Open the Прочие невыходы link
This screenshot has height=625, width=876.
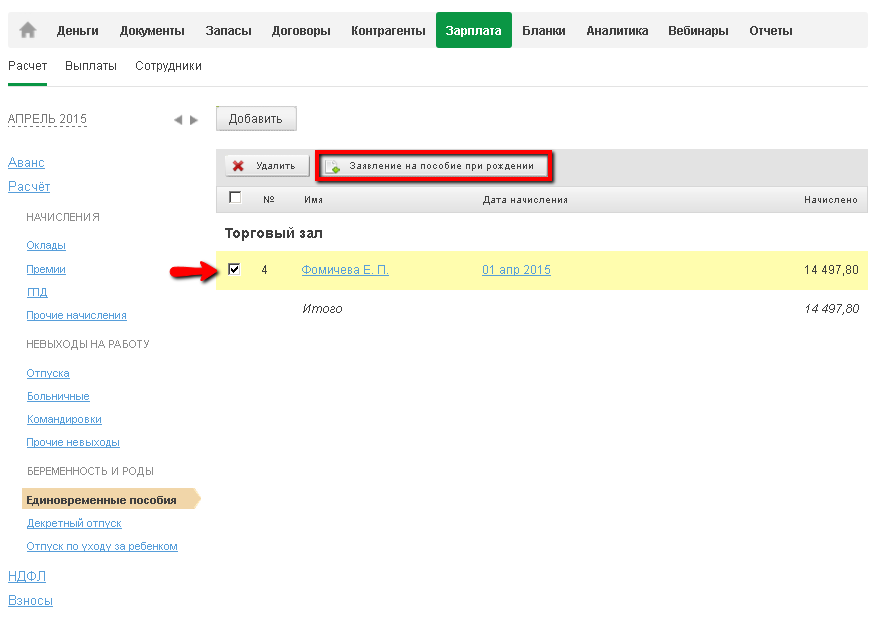(73, 442)
